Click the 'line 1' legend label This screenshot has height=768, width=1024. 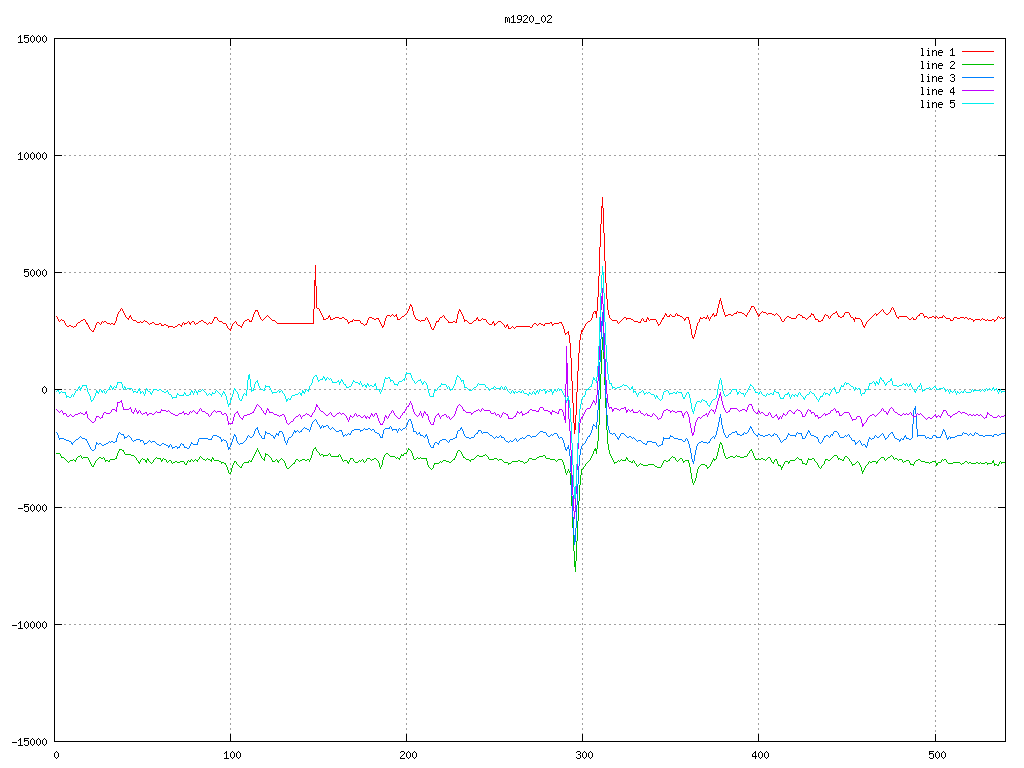pyautogui.click(x=937, y=52)
